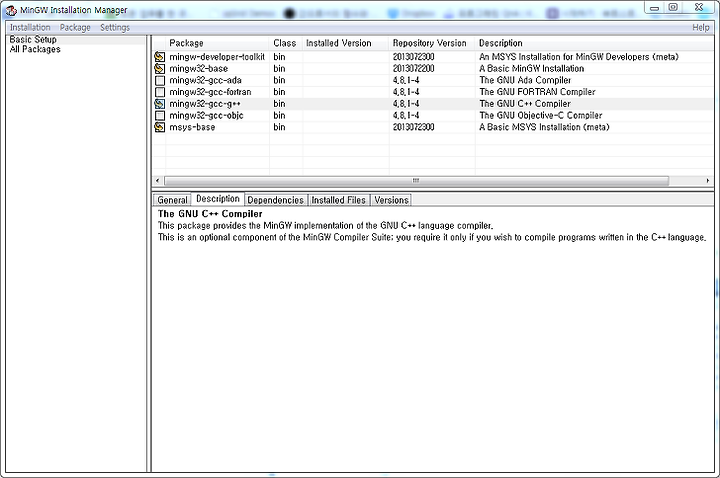The width and height of the screenshot is (720, 478).
Task: Select All Packages in the left pane
Action: pos(35,49)
